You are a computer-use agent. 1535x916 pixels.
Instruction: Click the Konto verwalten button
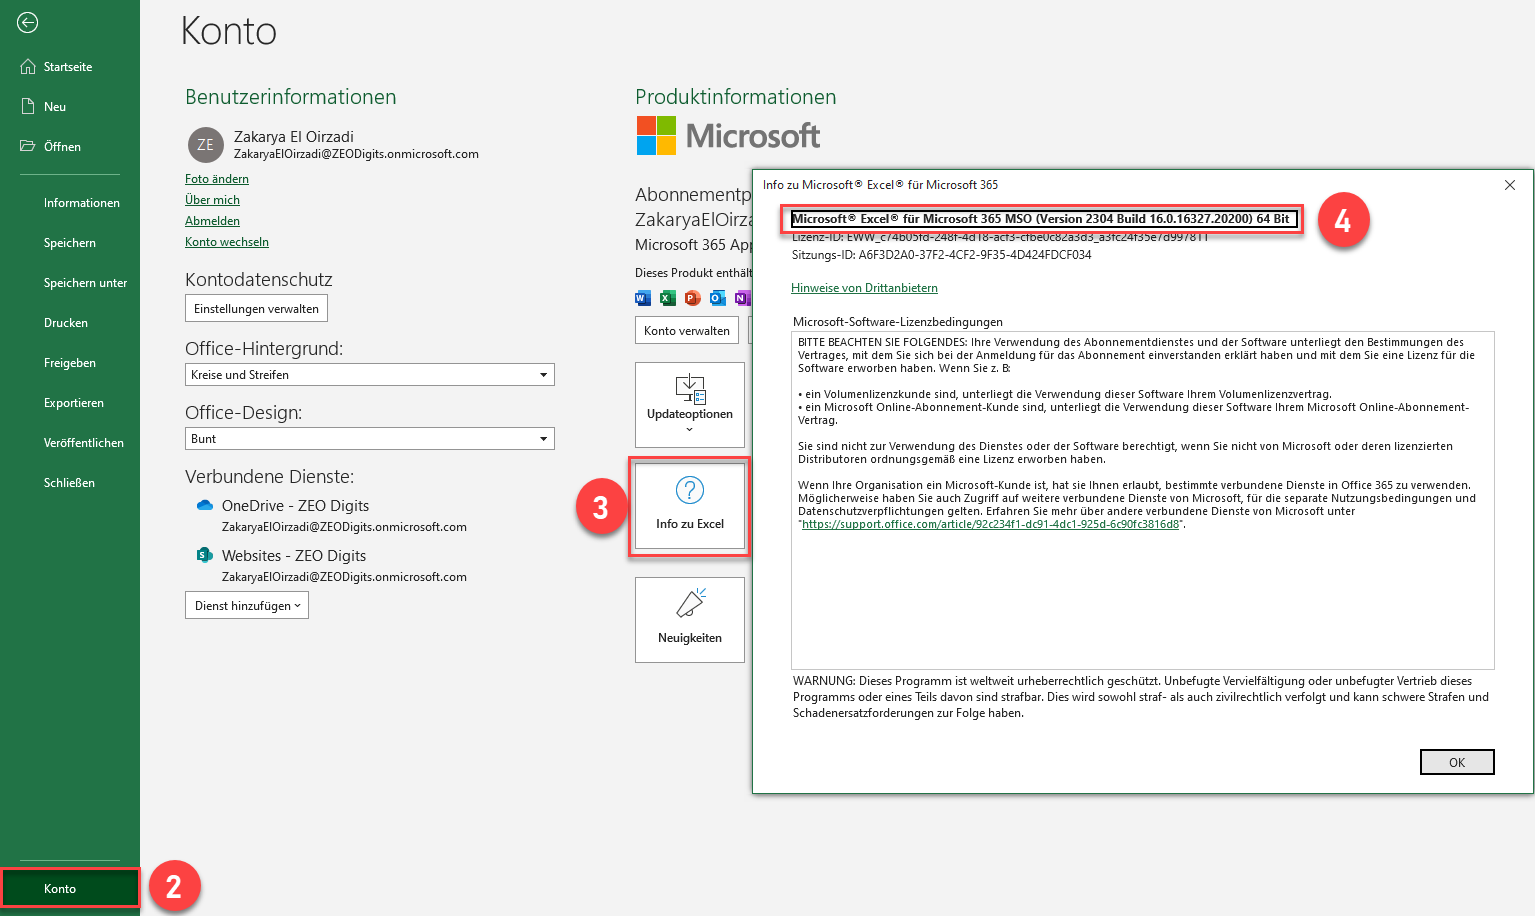point(687,330)
